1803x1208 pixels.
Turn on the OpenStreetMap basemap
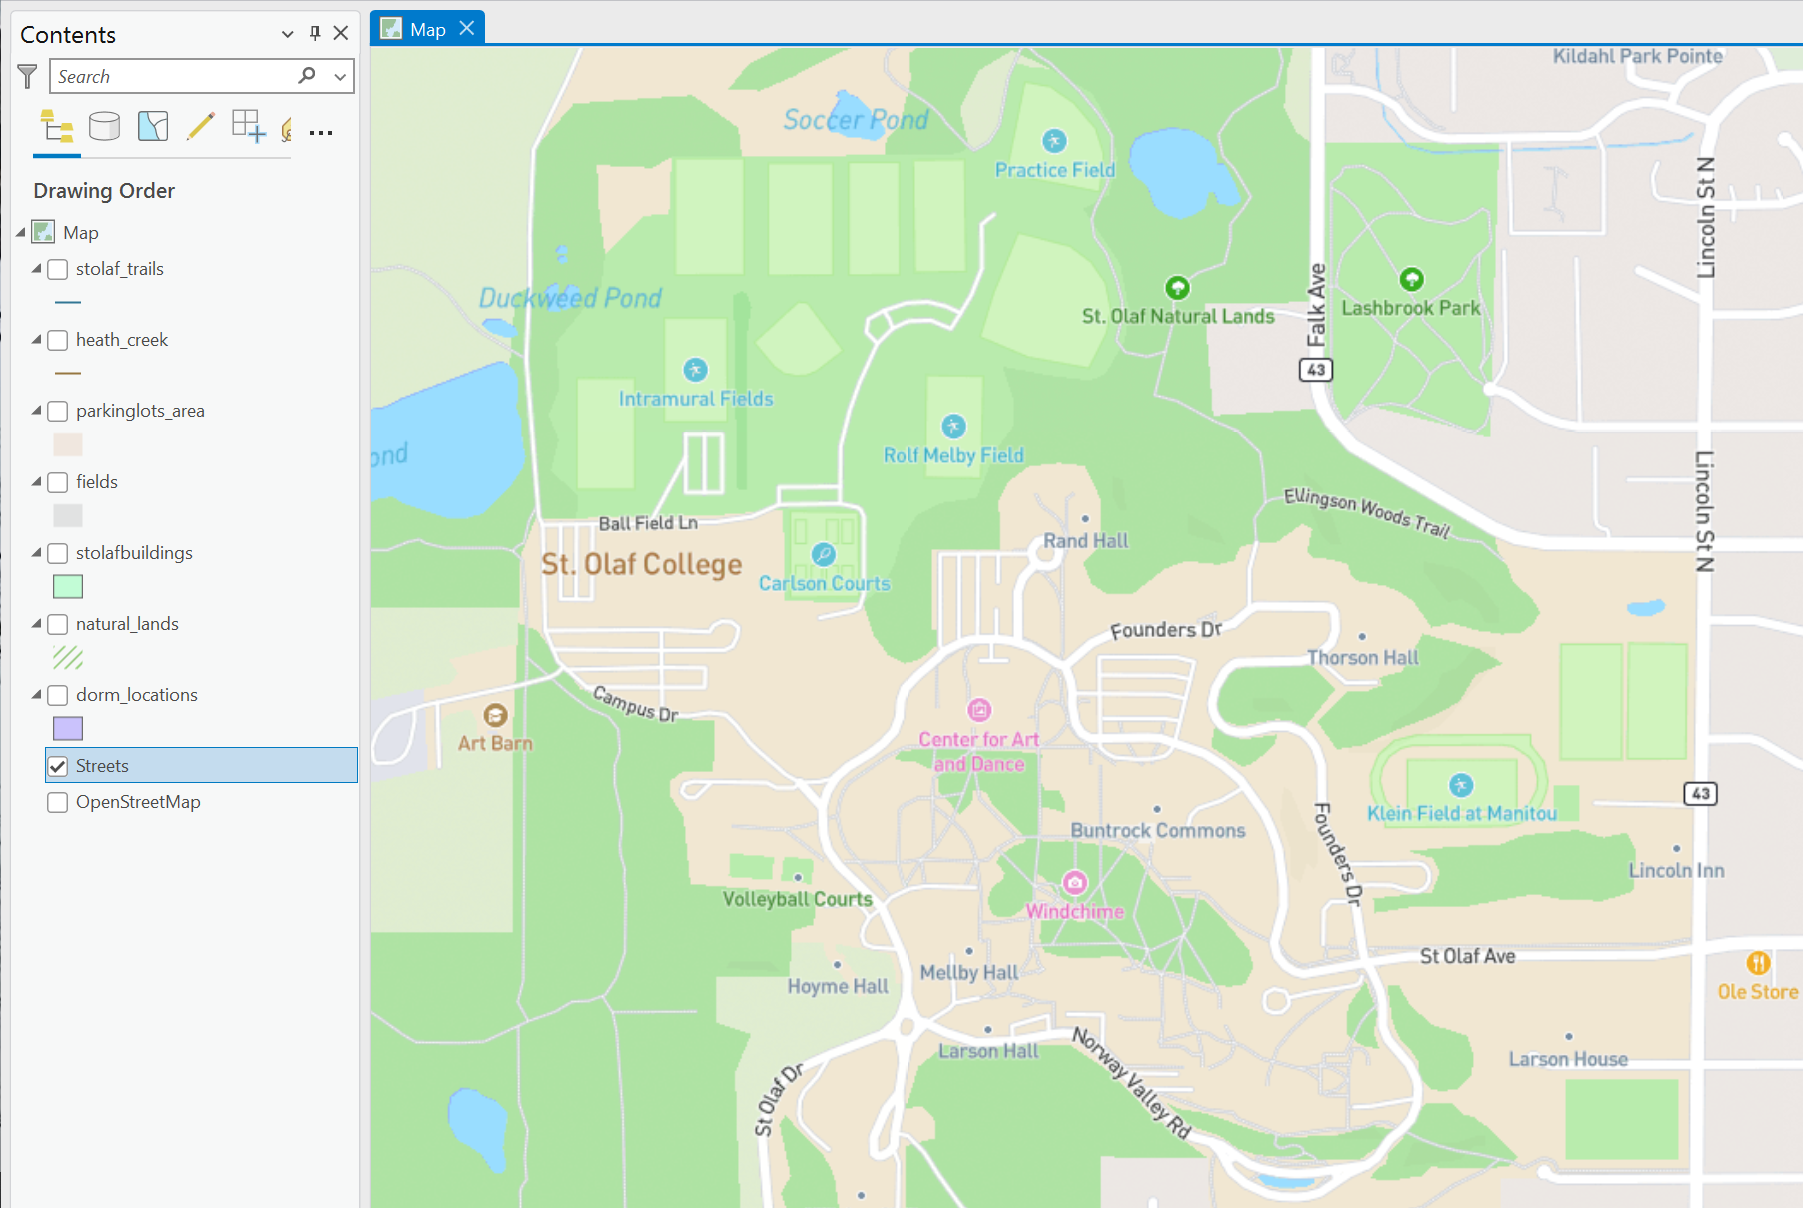click(57, 802)
